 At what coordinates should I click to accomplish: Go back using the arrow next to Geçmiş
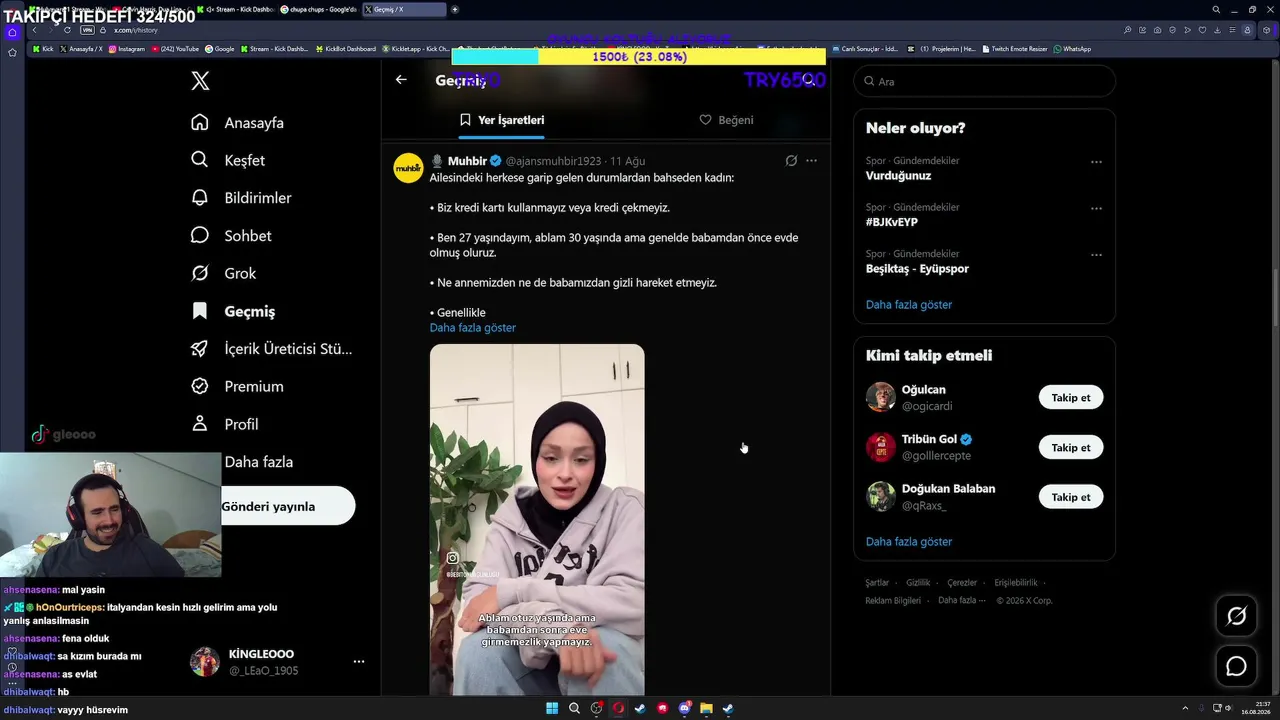401,80
